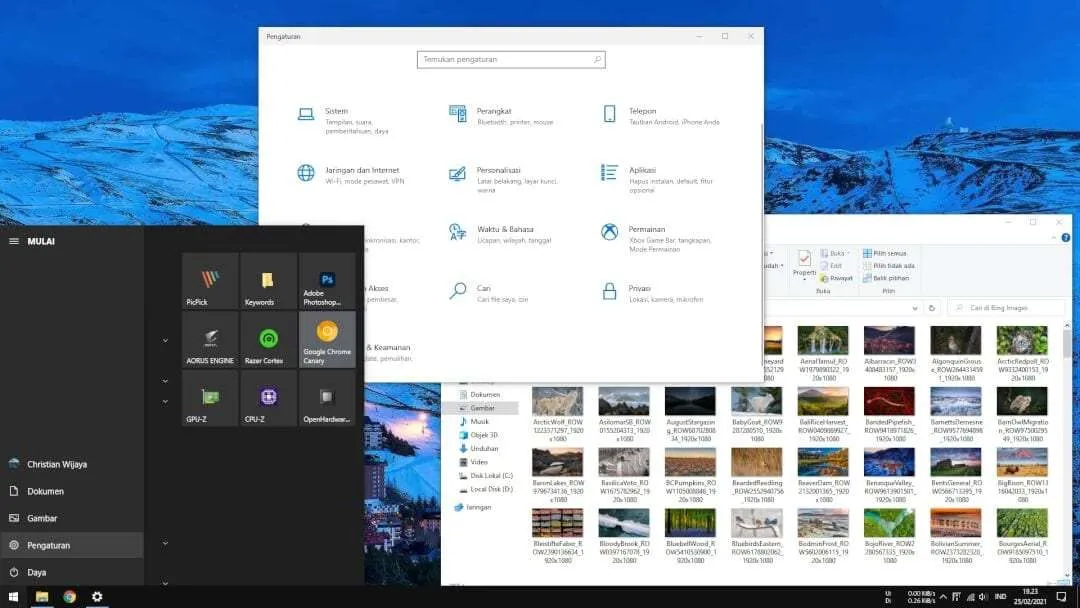Launch Keywords tile in Start menu
1080x608 pixels.
point(269,281)
